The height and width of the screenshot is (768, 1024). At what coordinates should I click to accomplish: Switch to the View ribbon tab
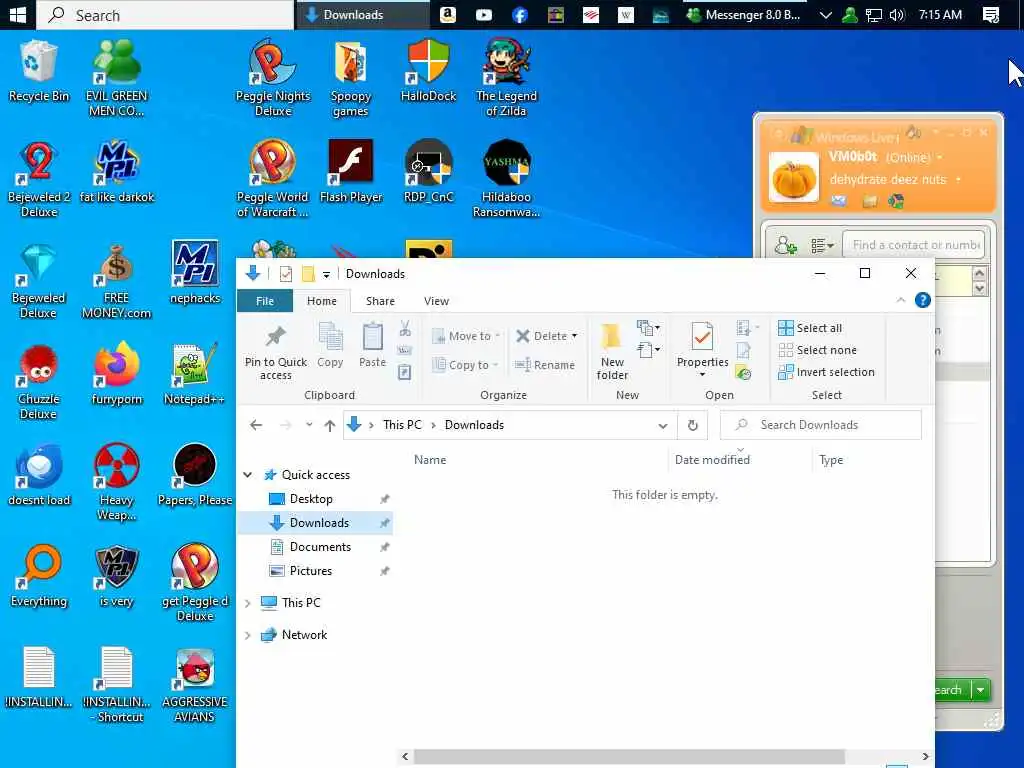pyautogui.click(x=436, y=301)
